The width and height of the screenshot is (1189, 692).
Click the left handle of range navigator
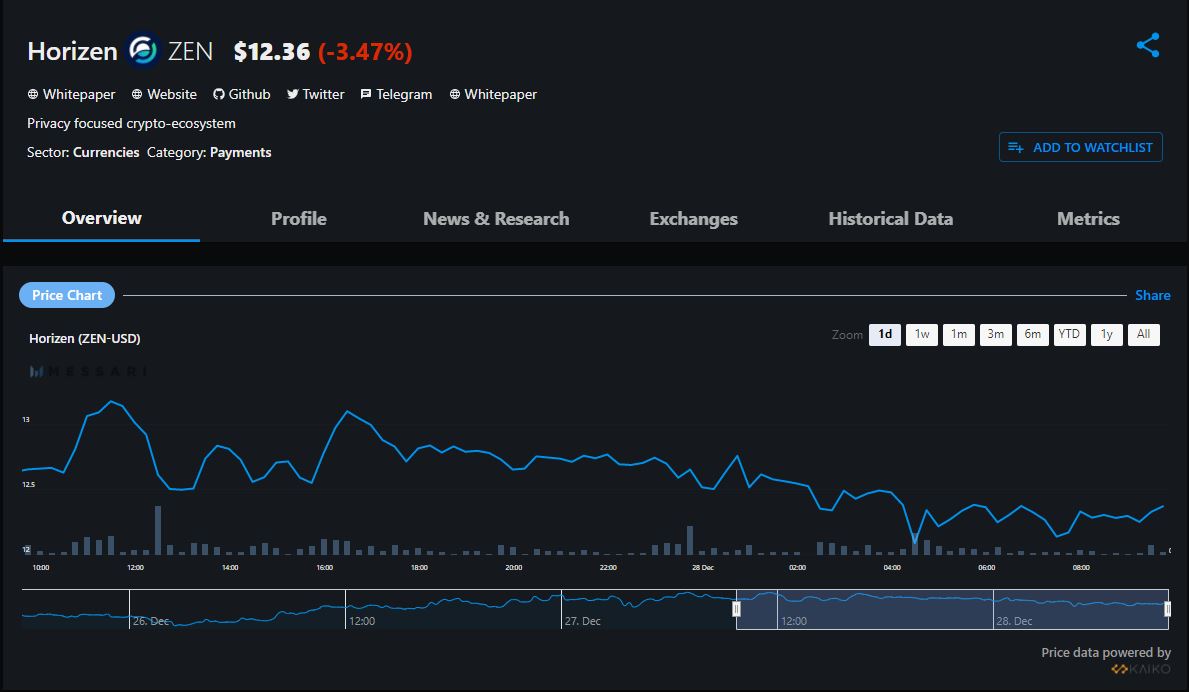[x=737, y=609]
